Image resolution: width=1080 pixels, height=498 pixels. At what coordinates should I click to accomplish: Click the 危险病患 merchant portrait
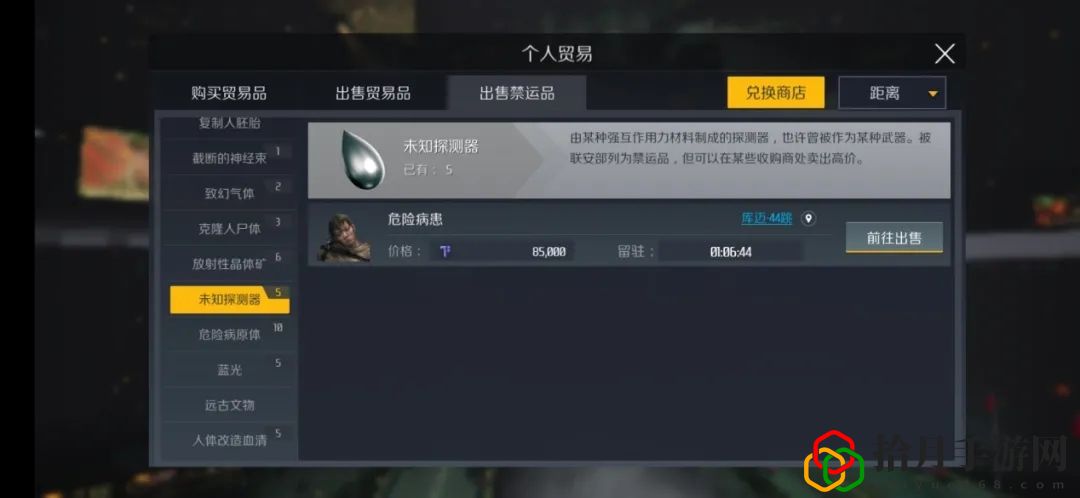(344, 238)
